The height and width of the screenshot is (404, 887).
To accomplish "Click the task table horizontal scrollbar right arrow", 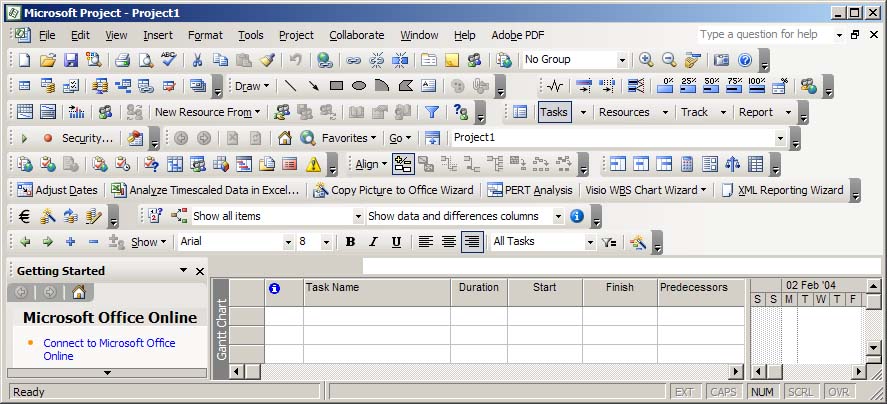I will 735,372.
